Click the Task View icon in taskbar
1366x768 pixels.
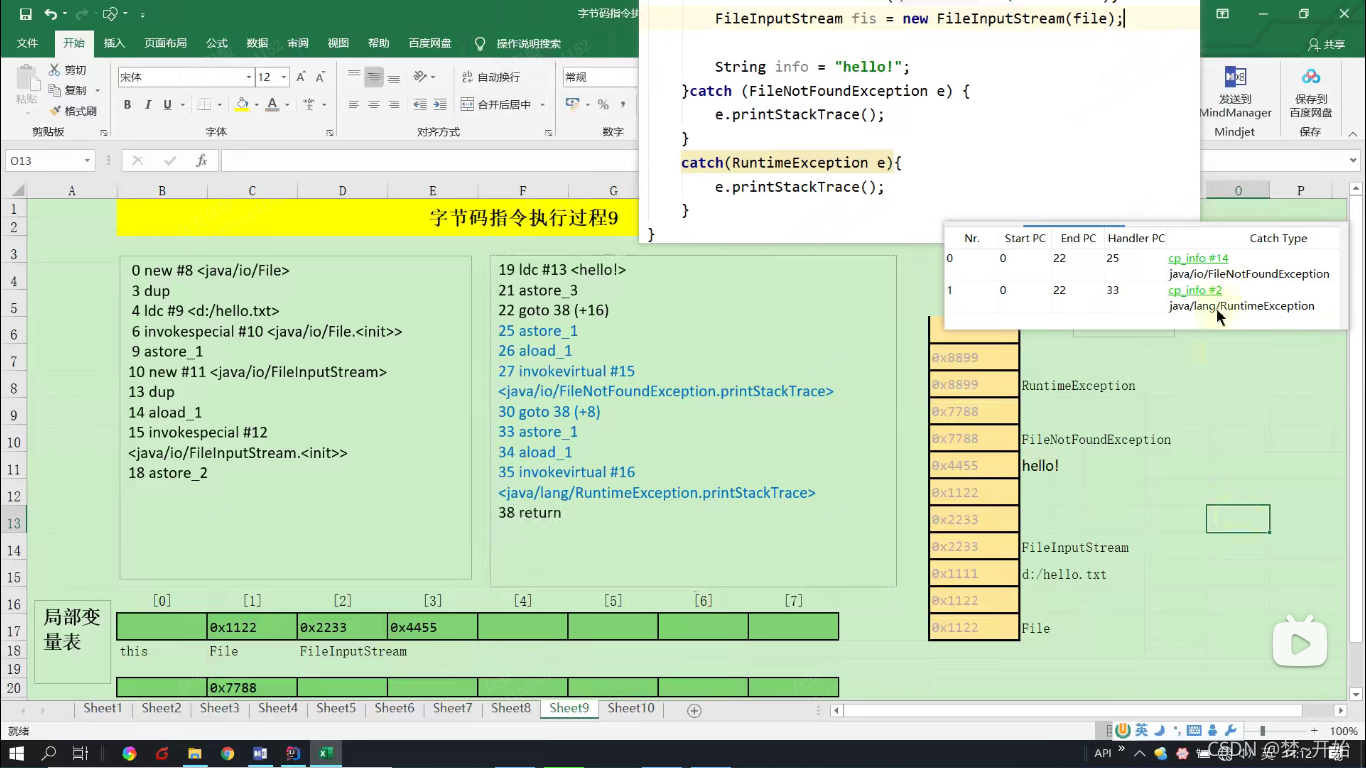[x=81, y=753]
